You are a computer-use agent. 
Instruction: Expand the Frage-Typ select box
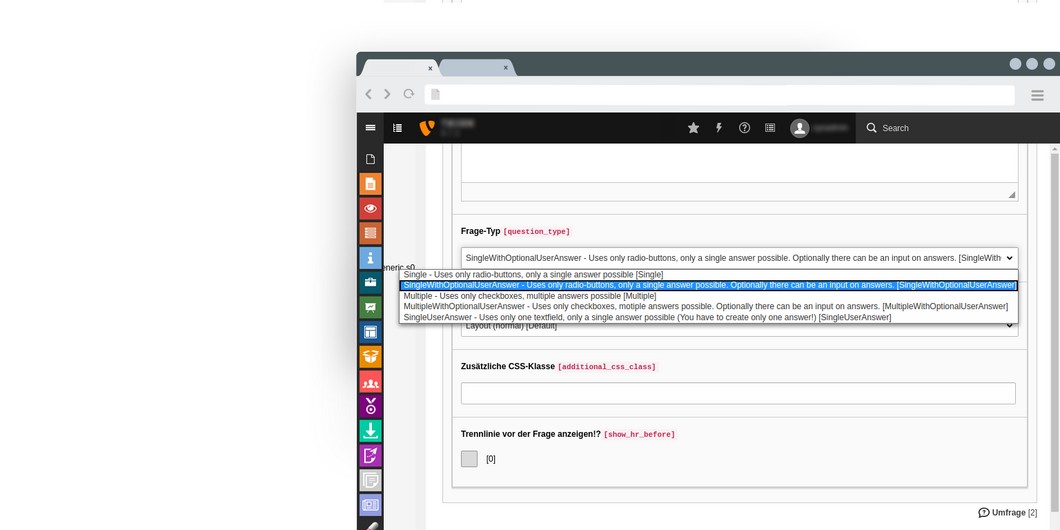[x=740, y=258]
